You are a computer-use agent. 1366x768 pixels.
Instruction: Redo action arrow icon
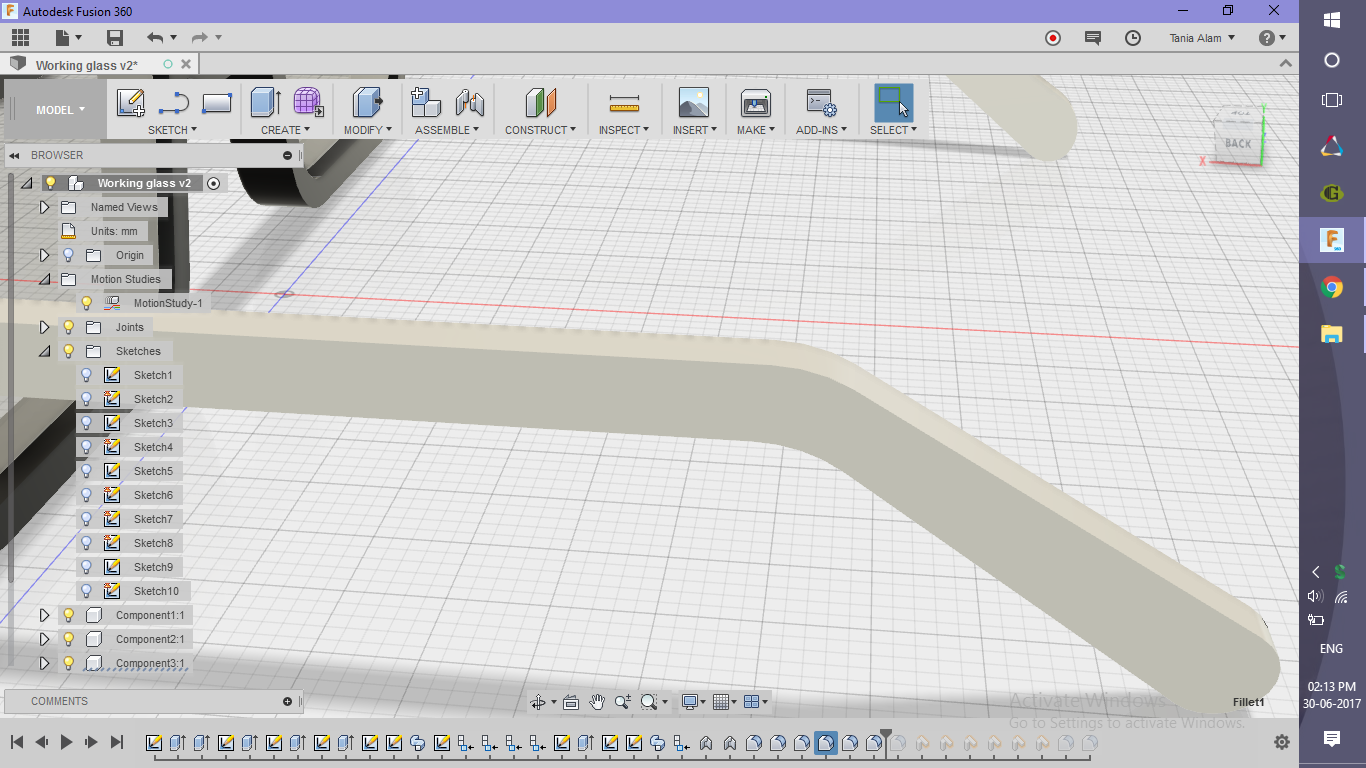[x=199, y=38]
